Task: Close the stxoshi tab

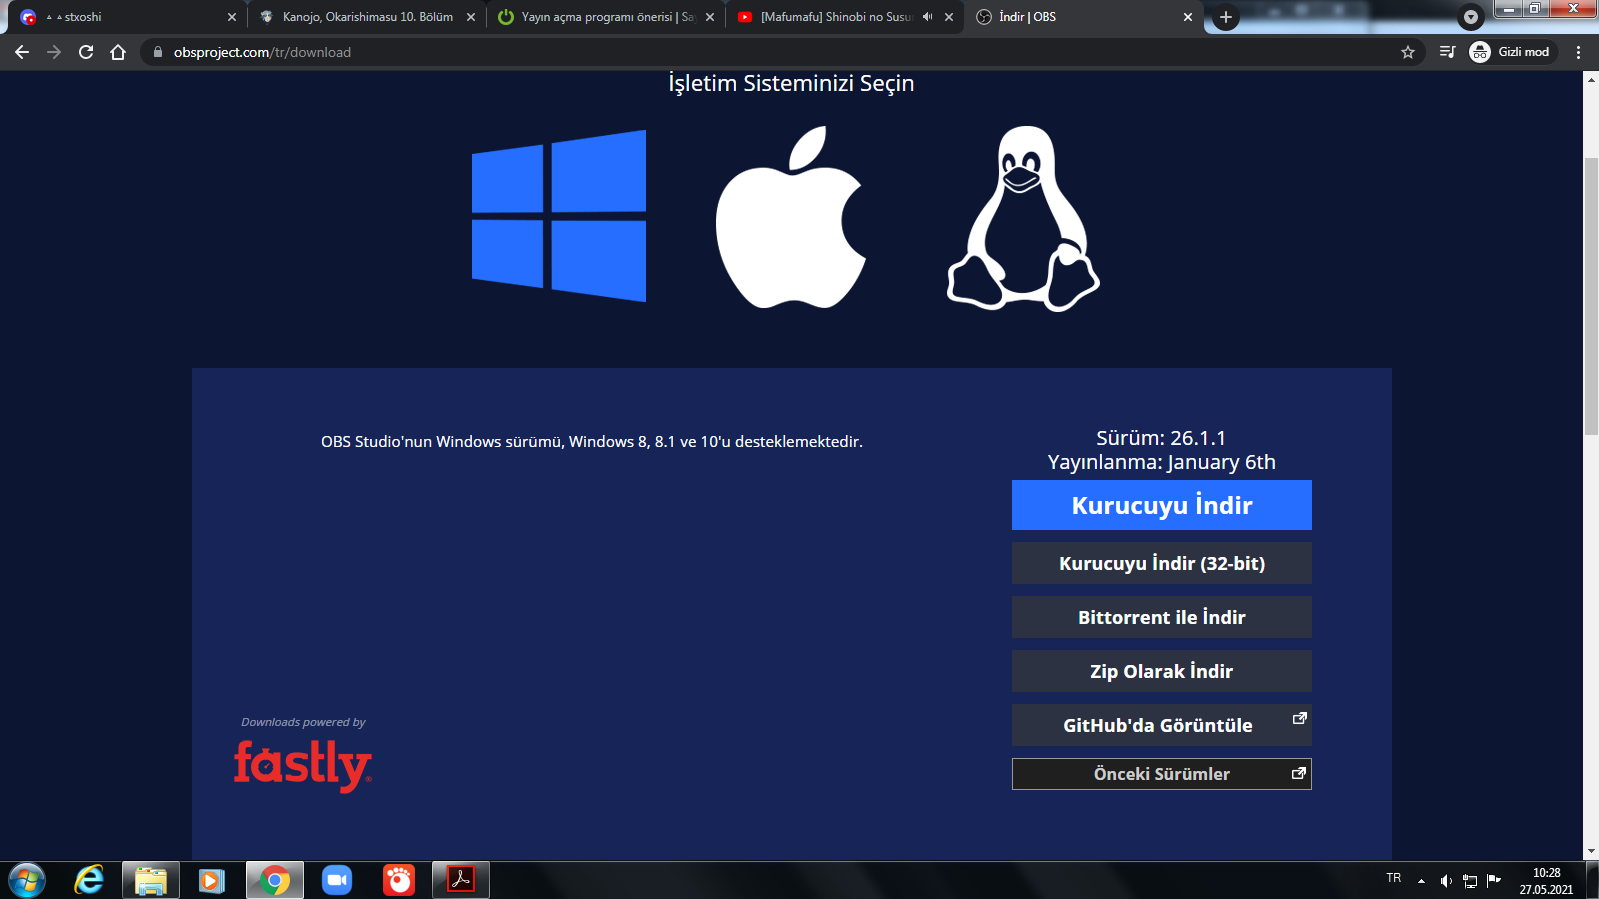Action: [x=232, y=17]
